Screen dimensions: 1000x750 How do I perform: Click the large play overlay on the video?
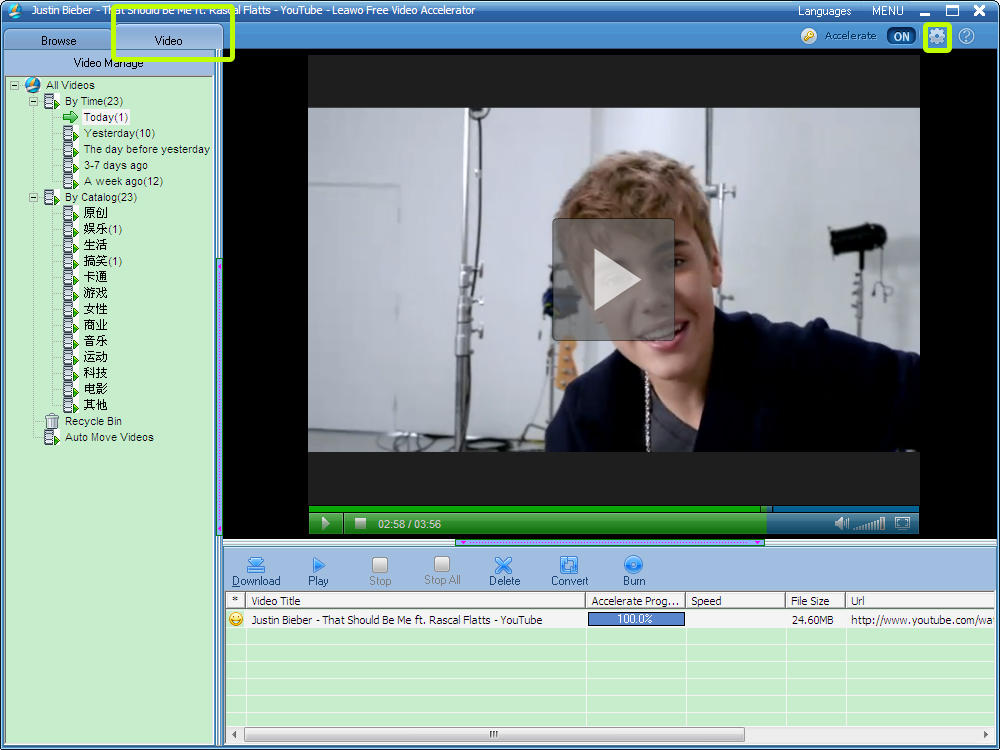click(614, 279)
